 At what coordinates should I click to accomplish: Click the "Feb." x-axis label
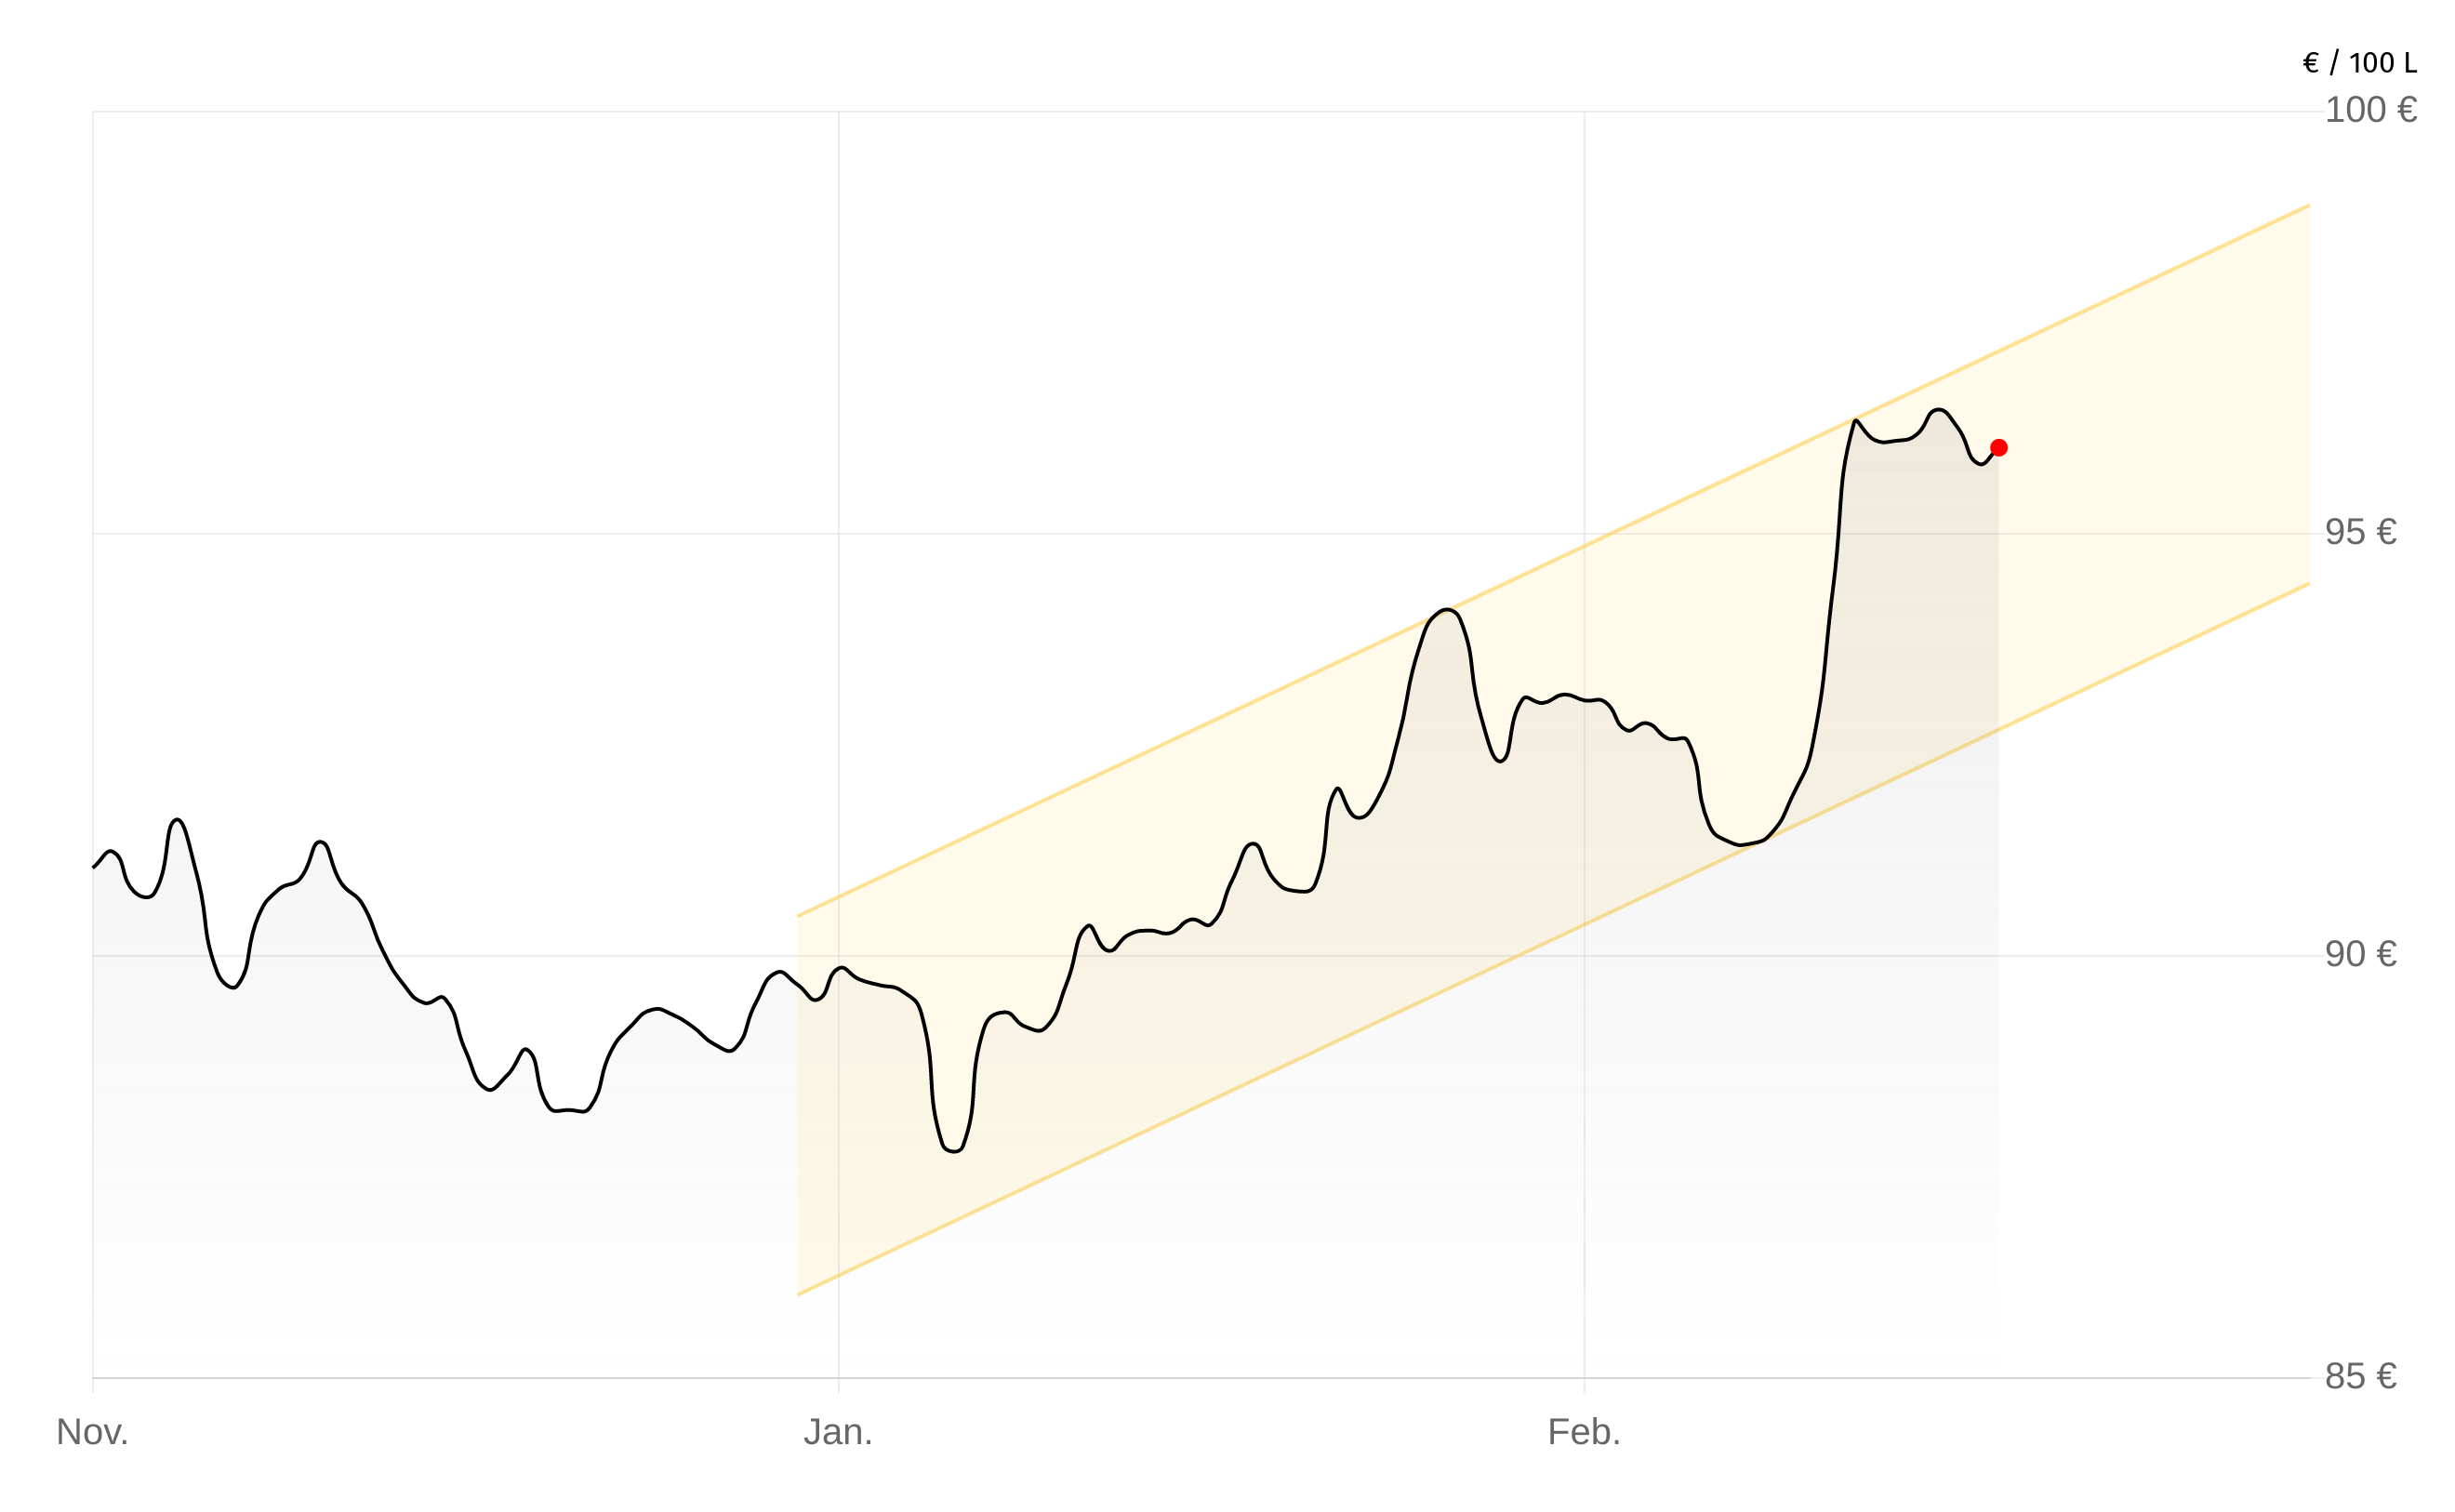click(1583, 1432)
